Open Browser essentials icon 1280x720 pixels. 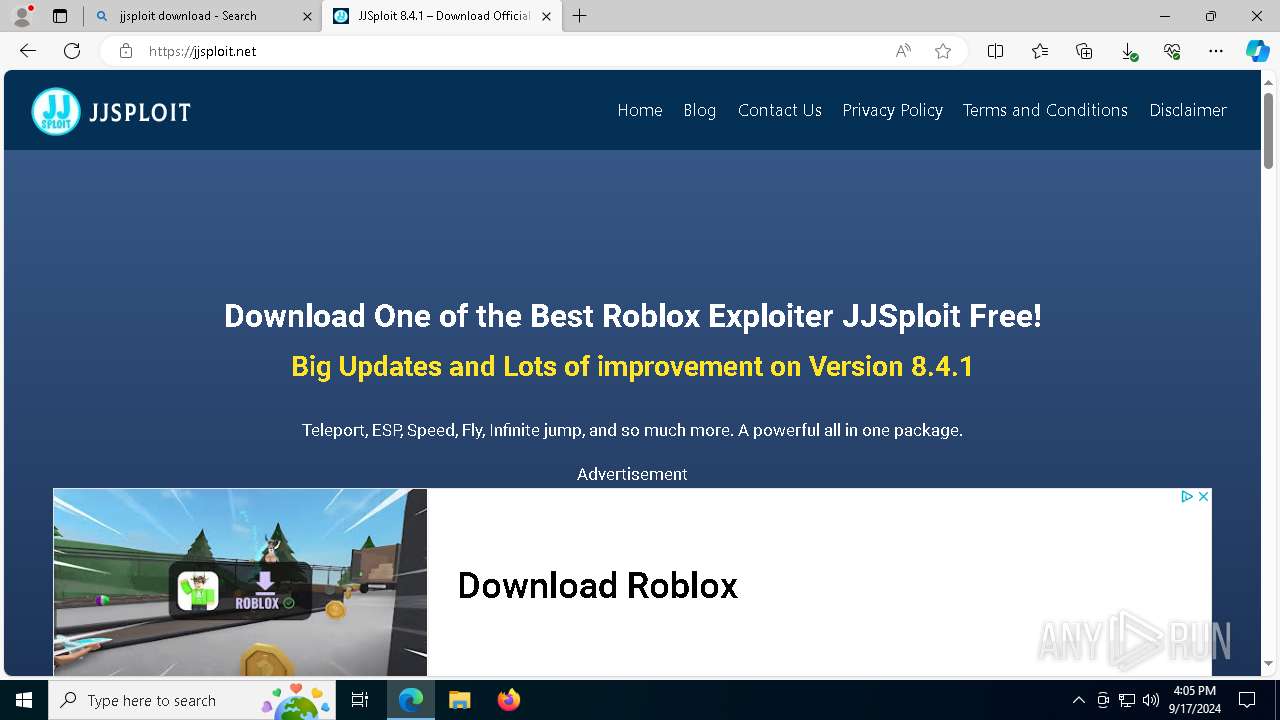(1172, 51)
